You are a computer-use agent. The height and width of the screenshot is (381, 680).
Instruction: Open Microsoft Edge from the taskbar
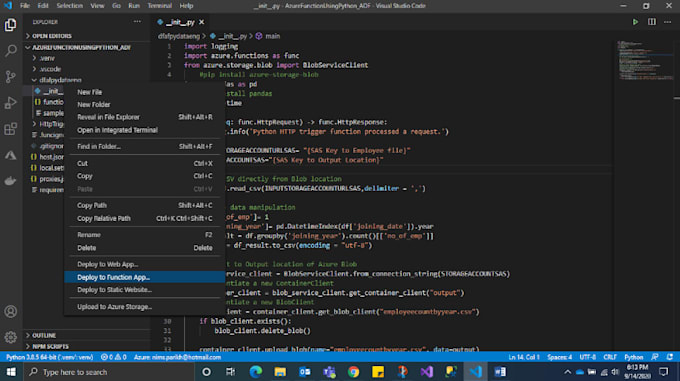[256, 372]
